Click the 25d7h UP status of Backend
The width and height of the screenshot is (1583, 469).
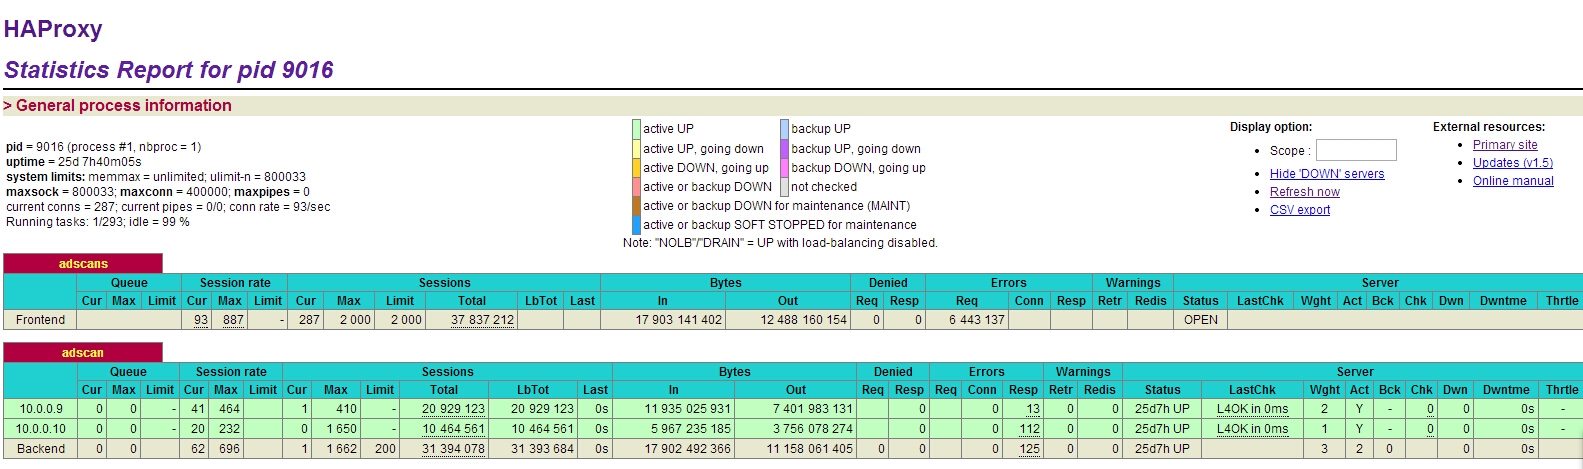tap(1162, 449)
